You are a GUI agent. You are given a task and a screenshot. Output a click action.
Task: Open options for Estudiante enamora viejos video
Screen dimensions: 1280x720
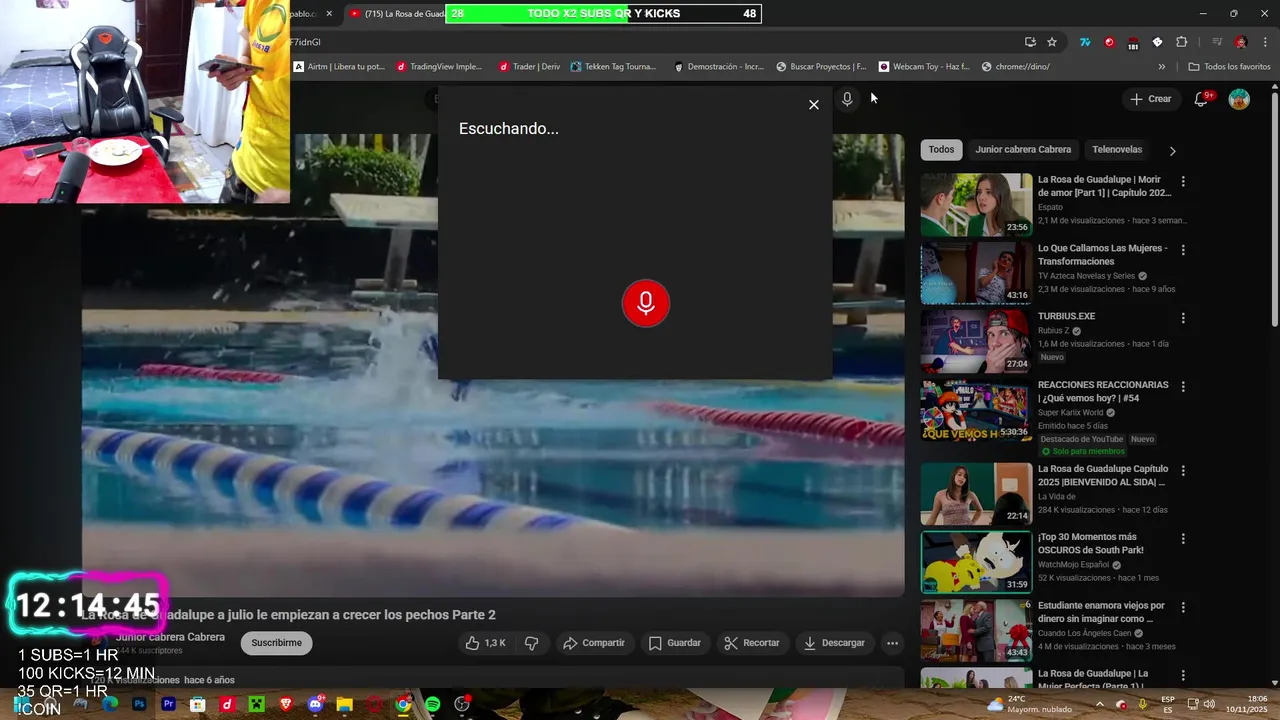click(1183, 607)
